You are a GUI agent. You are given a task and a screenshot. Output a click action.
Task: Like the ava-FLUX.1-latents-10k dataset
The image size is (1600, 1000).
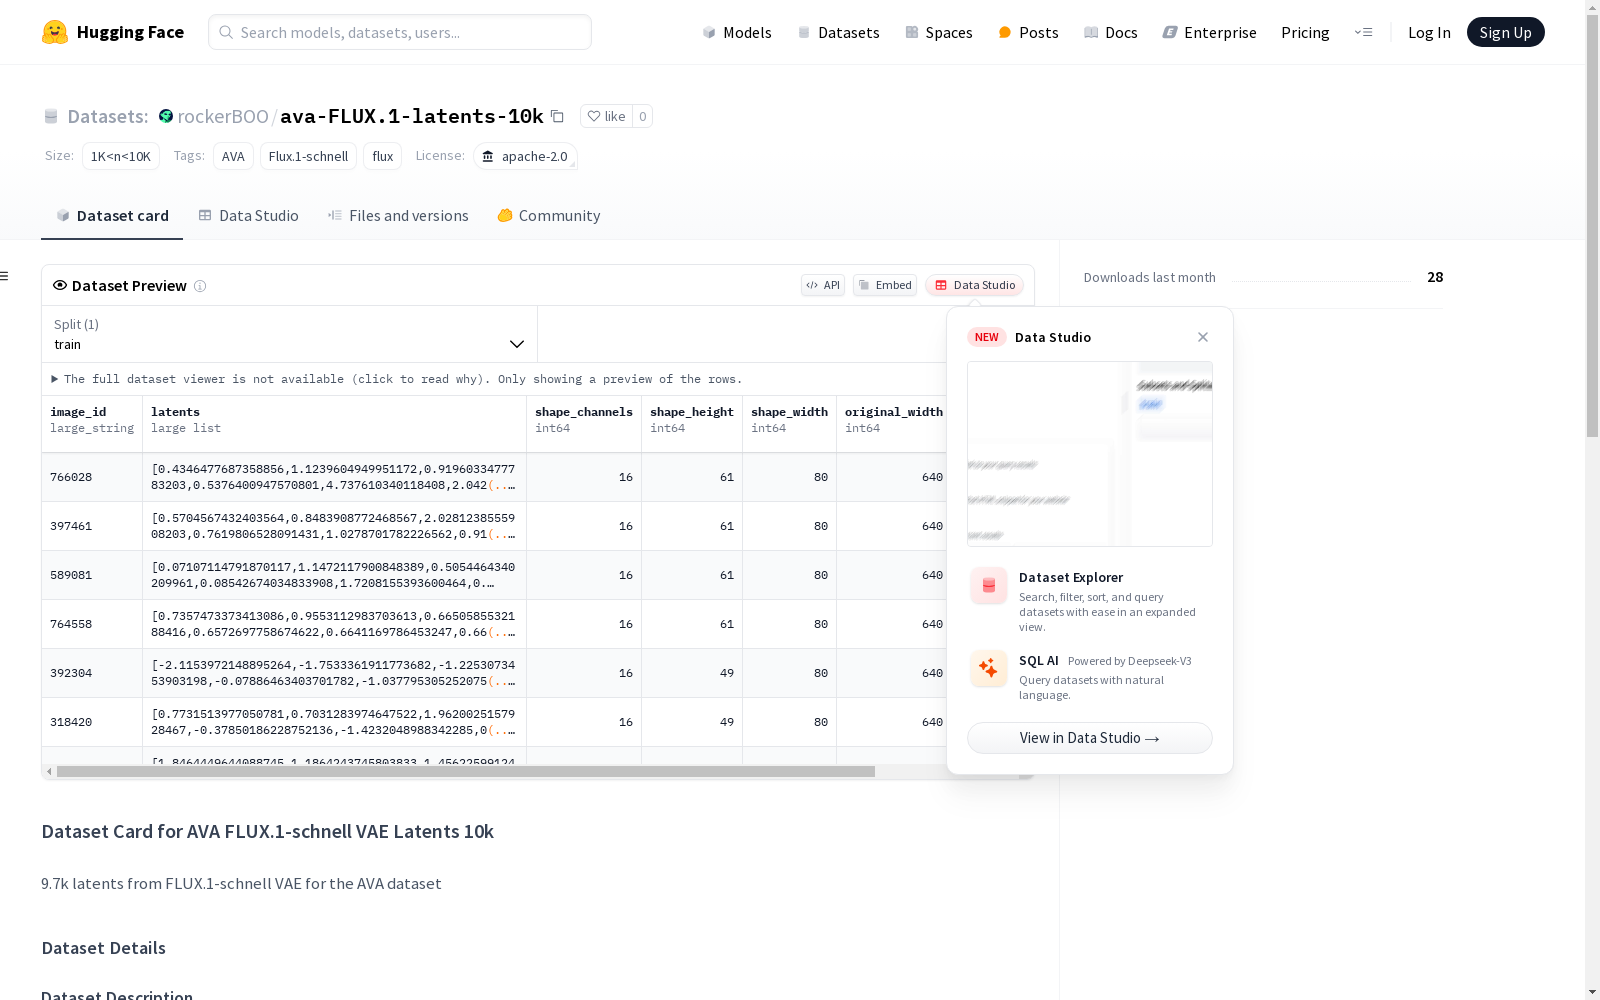[x=606, y=116]
